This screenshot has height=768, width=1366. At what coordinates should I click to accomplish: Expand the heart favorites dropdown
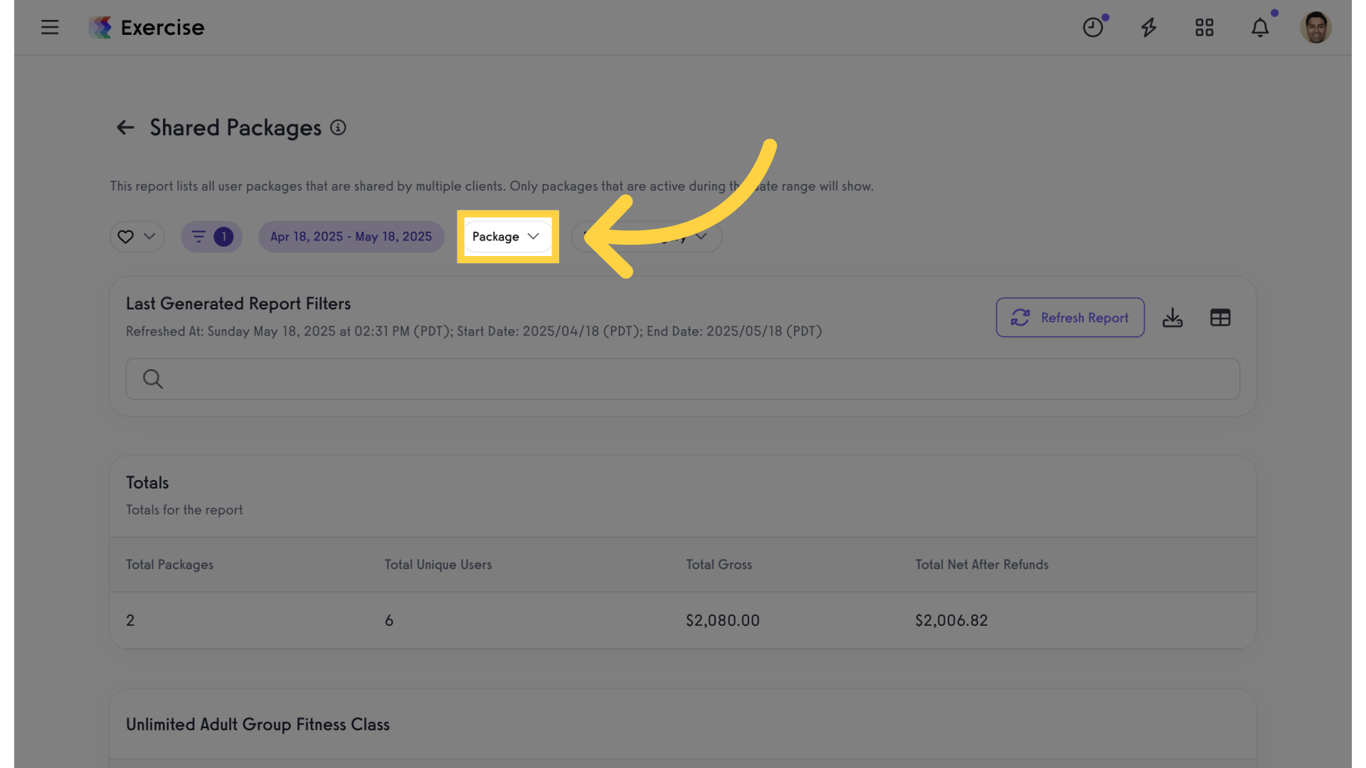tap(137, 237)
